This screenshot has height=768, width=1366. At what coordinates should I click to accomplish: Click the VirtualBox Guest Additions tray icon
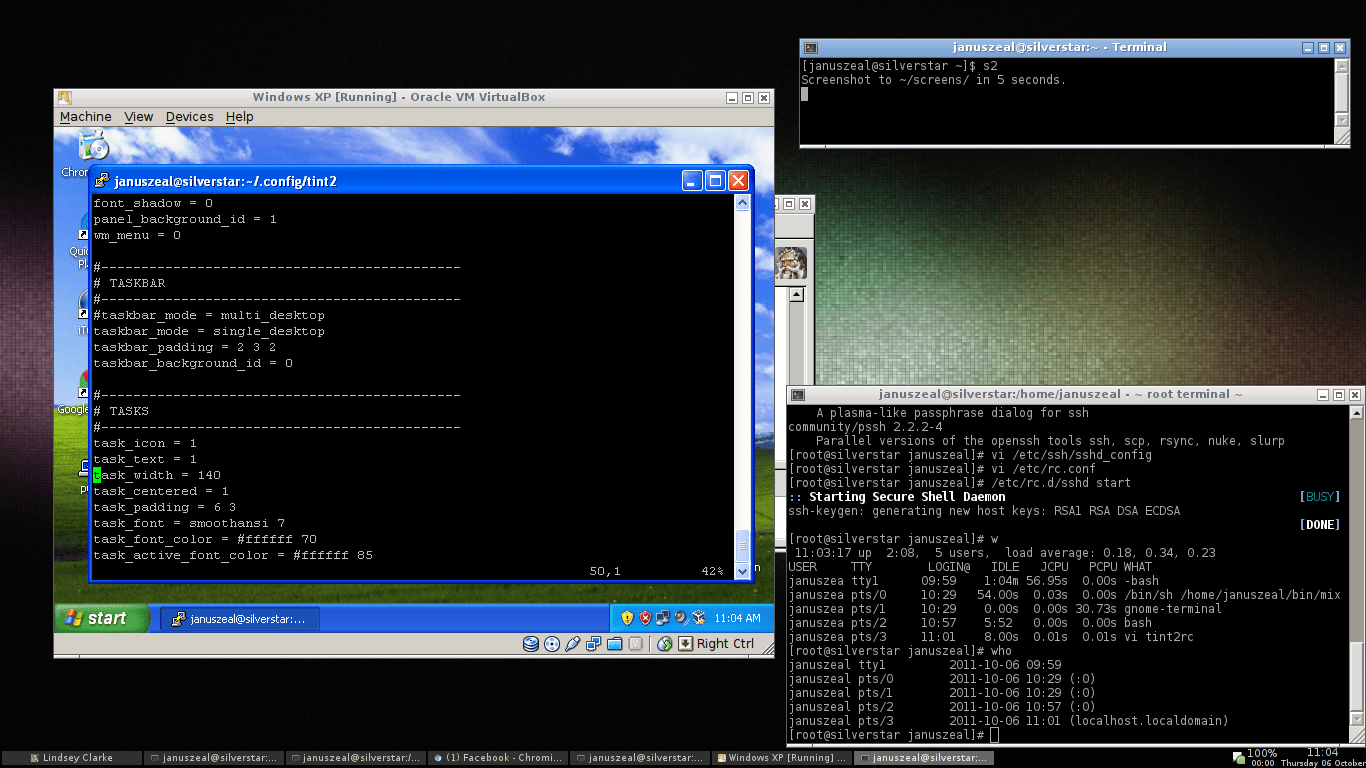[x=699, y=617]
